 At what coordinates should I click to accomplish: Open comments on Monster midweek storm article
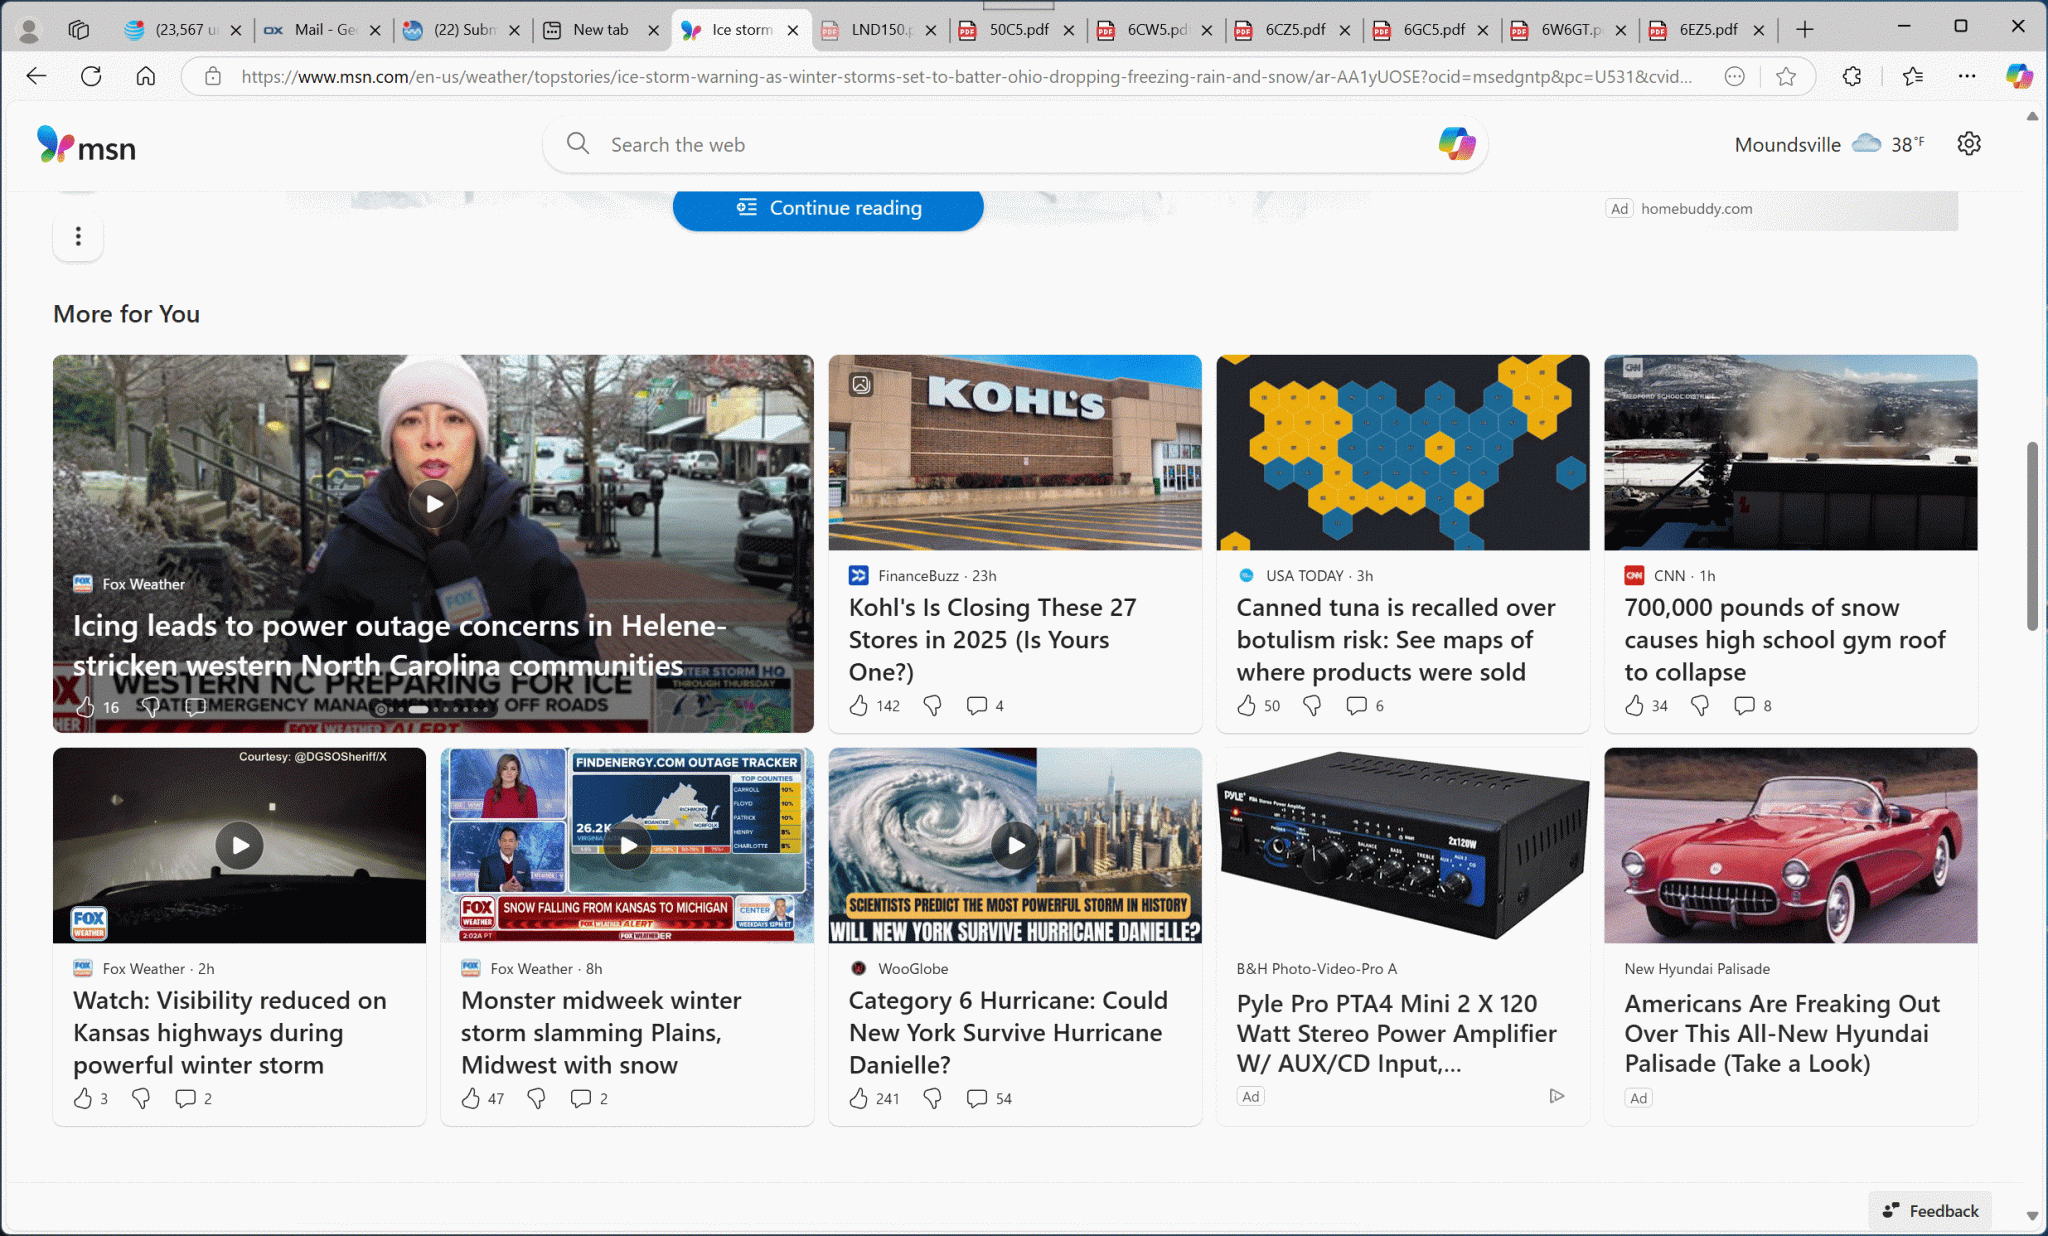tap(580, 1099)
